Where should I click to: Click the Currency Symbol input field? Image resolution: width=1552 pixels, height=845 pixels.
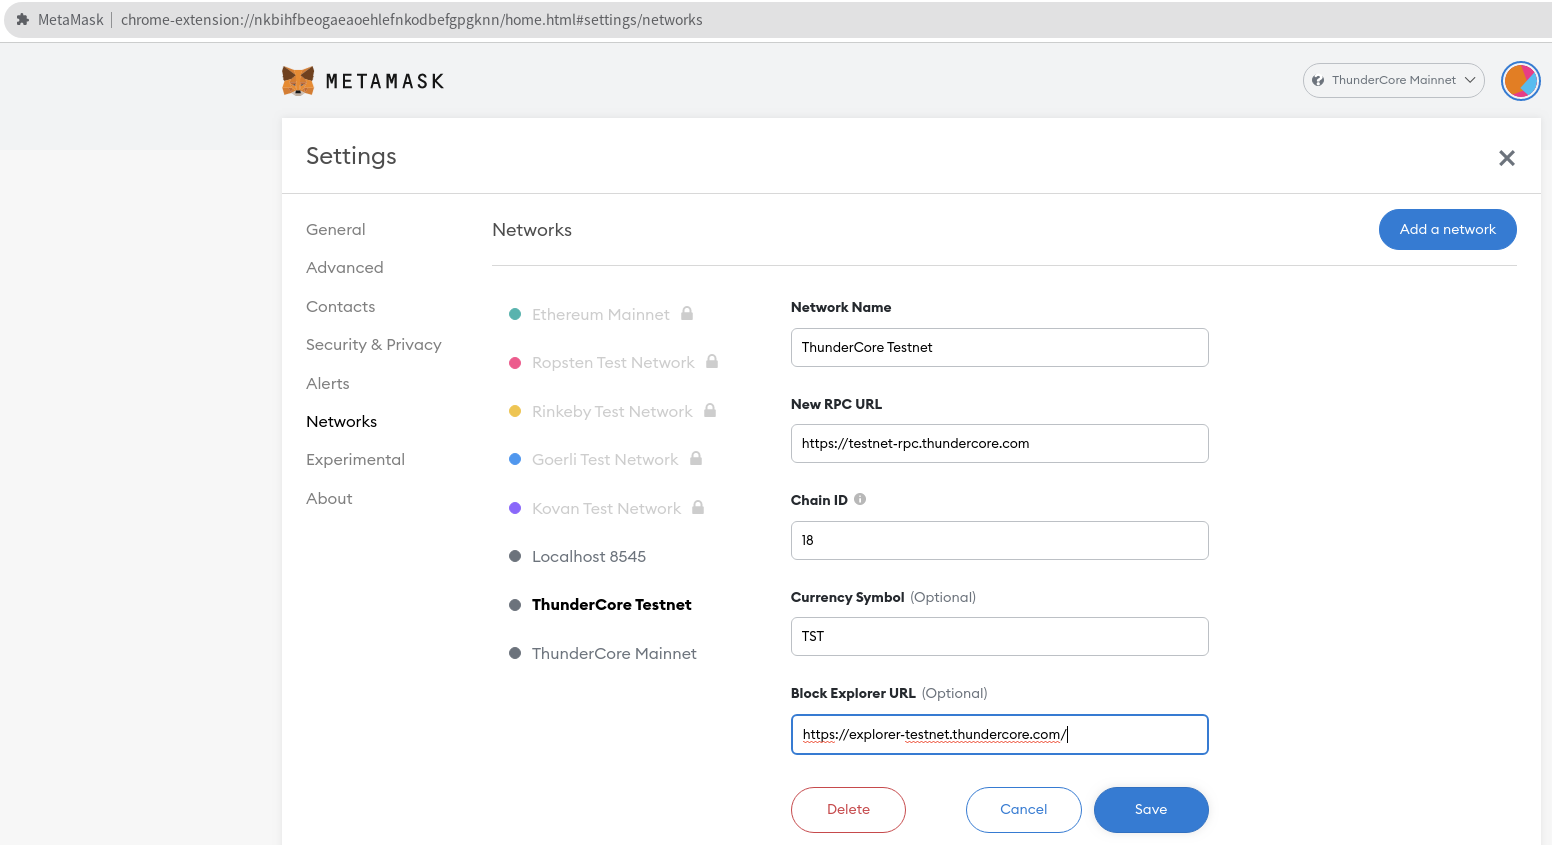pos(999,636)
